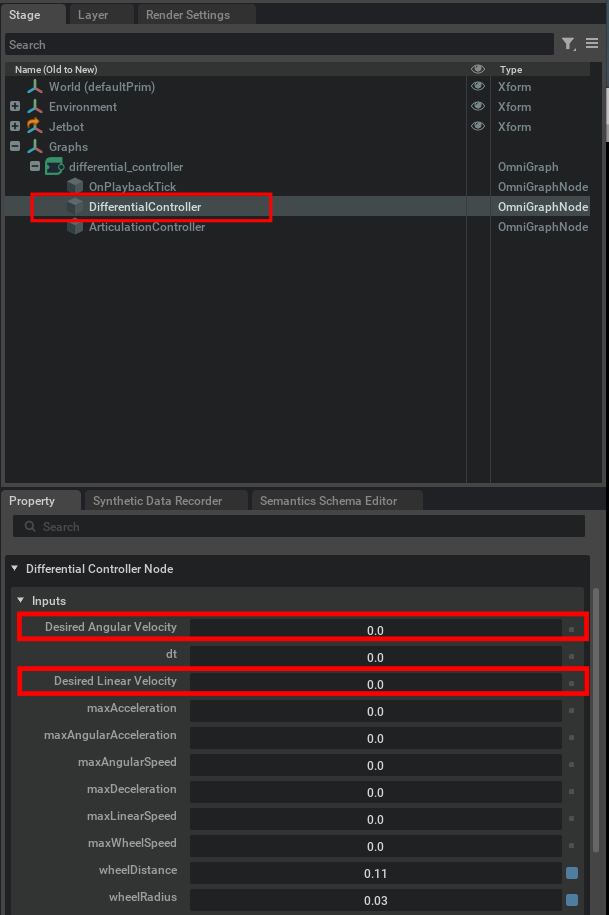Select the DifferentialController node

coord(145,207)
